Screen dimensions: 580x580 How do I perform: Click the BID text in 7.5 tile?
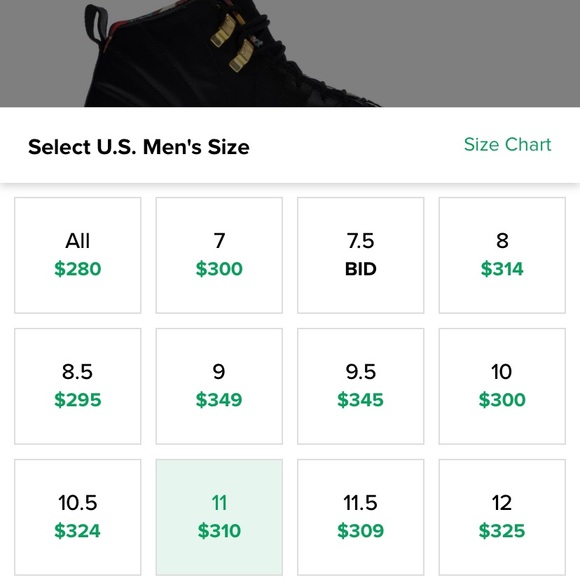pos(361,269)
